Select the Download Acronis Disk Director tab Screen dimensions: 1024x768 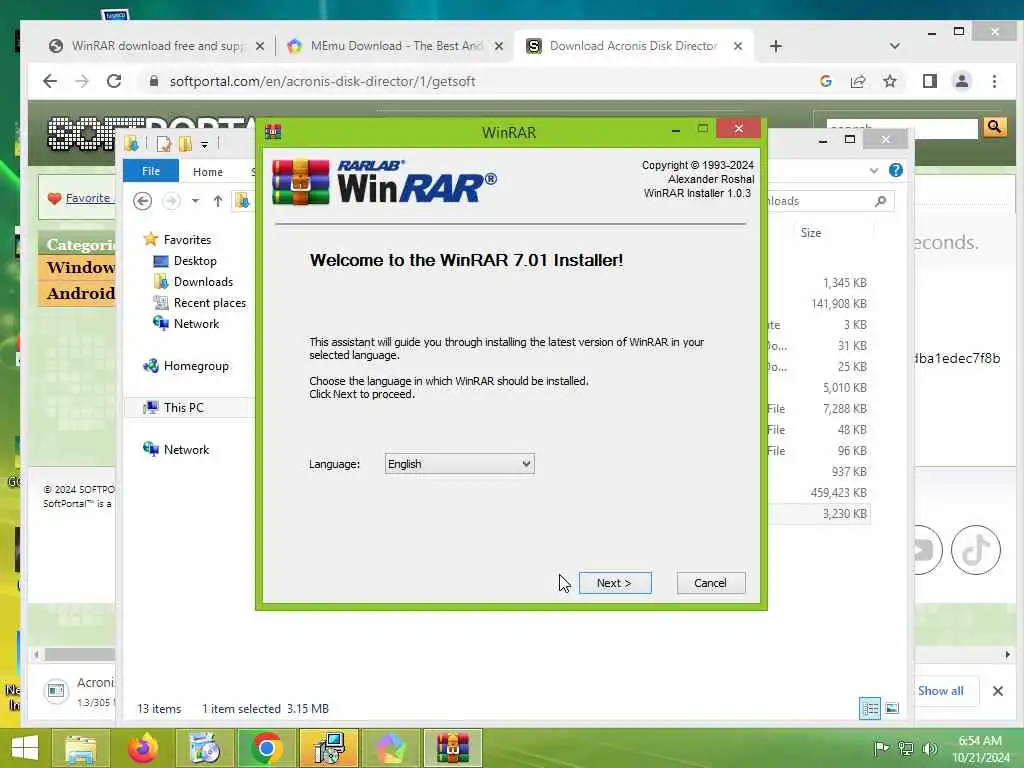pos(633,46)
